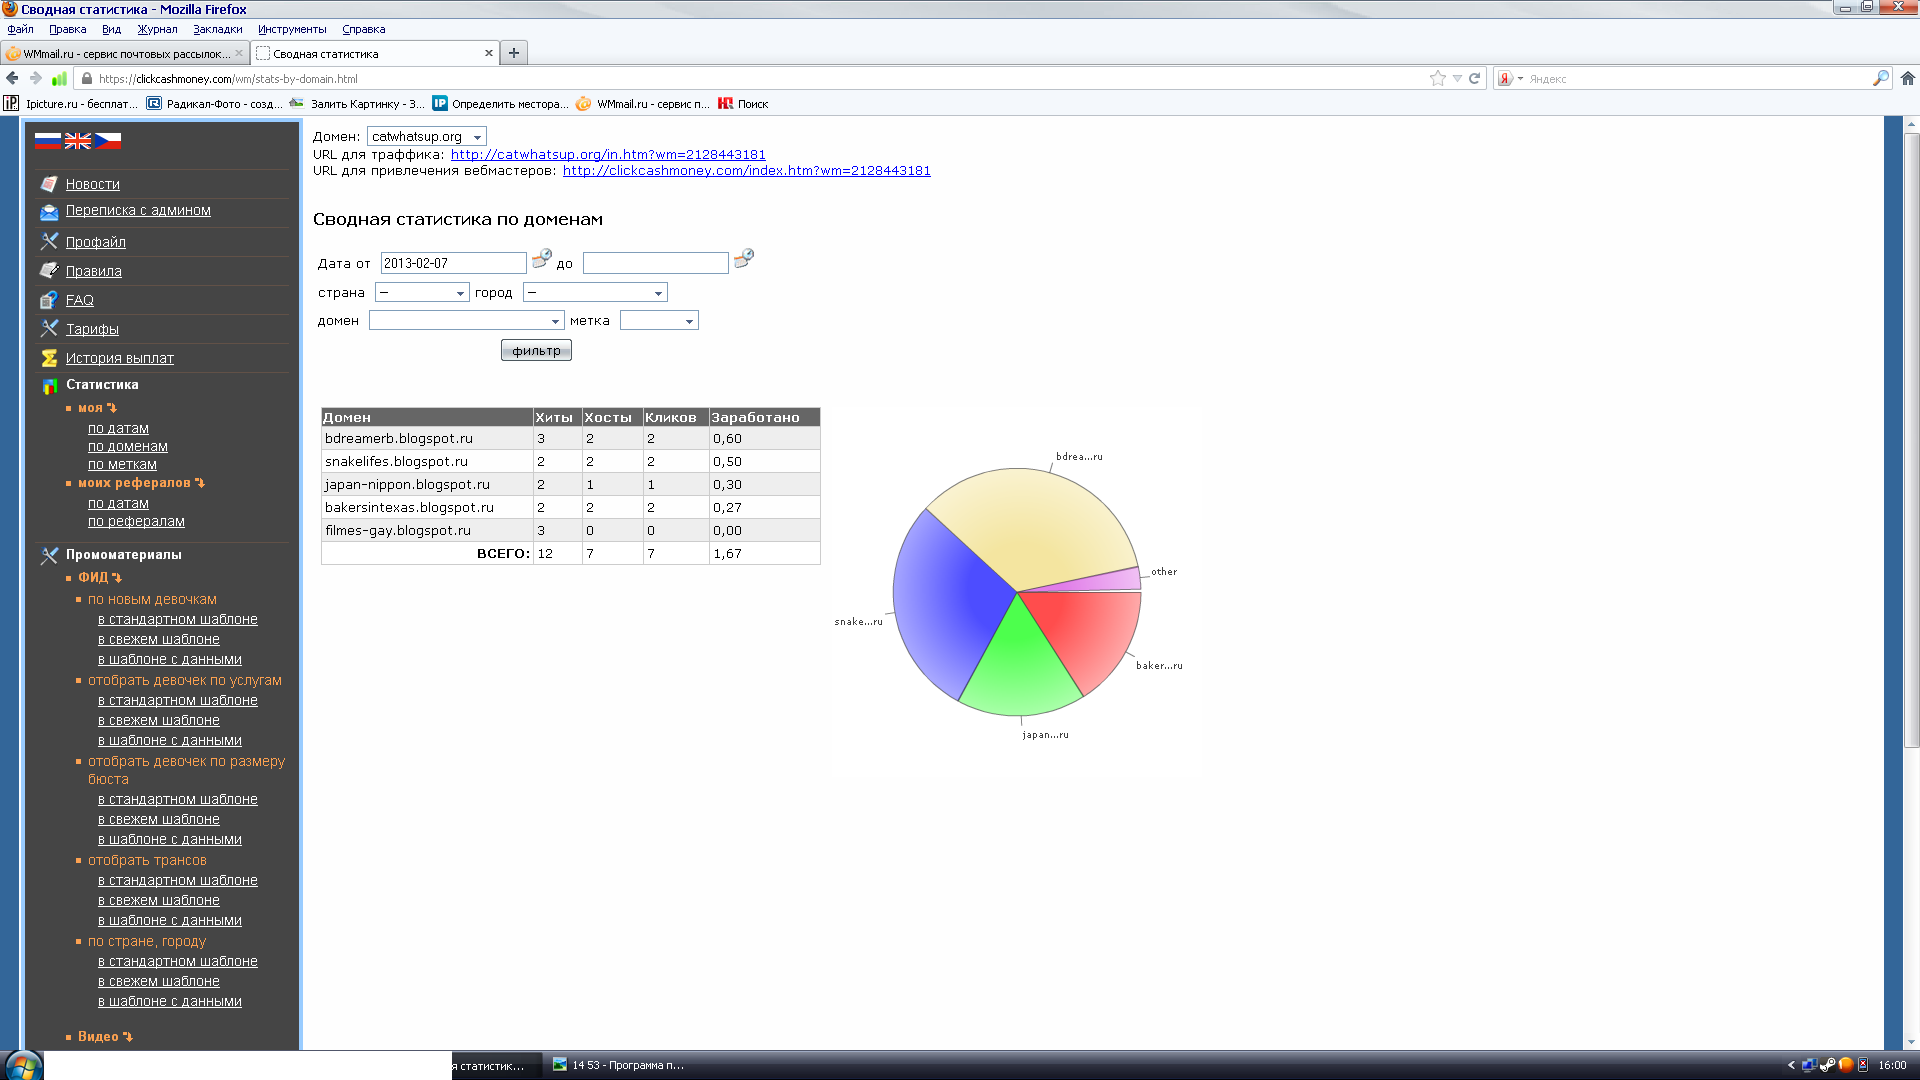This screenshot has height=1080, width=1920.
Task: Expand the моих рефералов section
Action: pyautogui.click(x=141, y=483)
